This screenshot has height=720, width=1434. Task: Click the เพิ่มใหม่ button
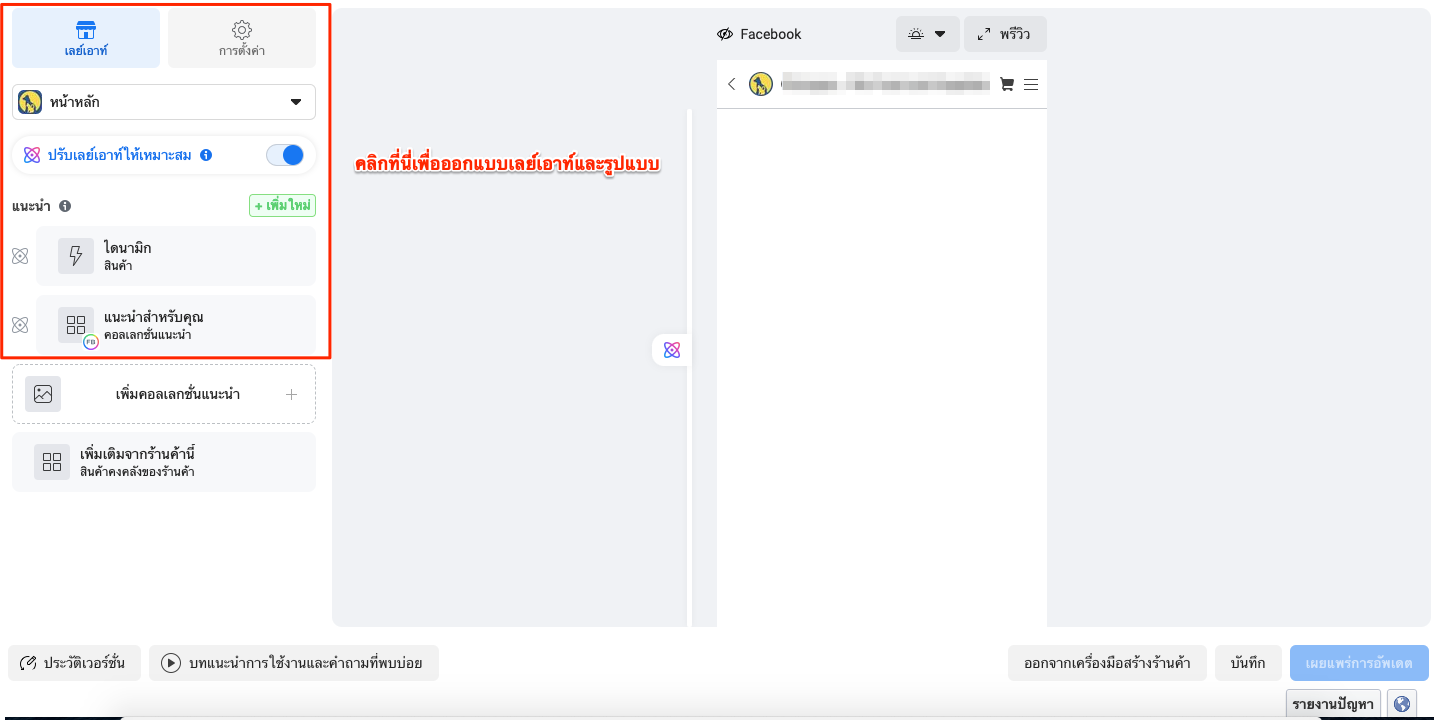pos(283,205)
